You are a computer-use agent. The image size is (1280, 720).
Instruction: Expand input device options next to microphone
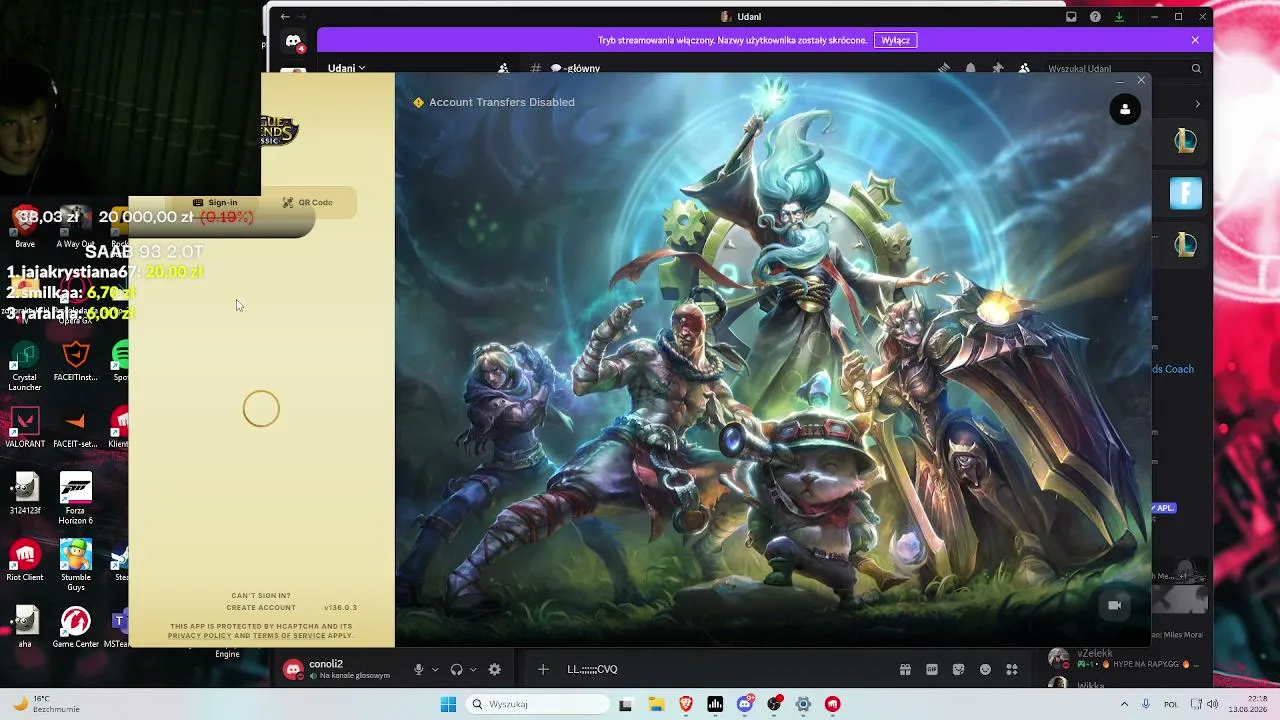435,669
